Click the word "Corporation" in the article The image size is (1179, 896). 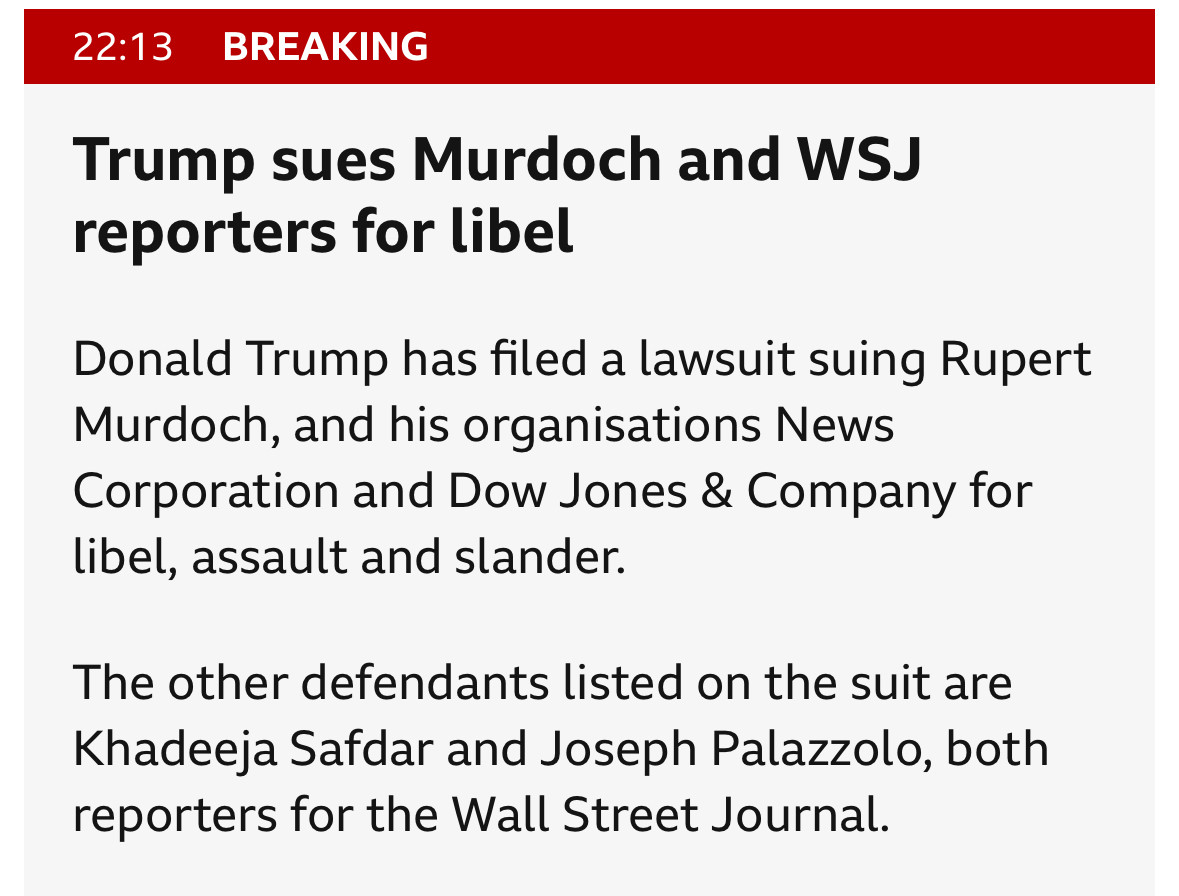point(206,492)
